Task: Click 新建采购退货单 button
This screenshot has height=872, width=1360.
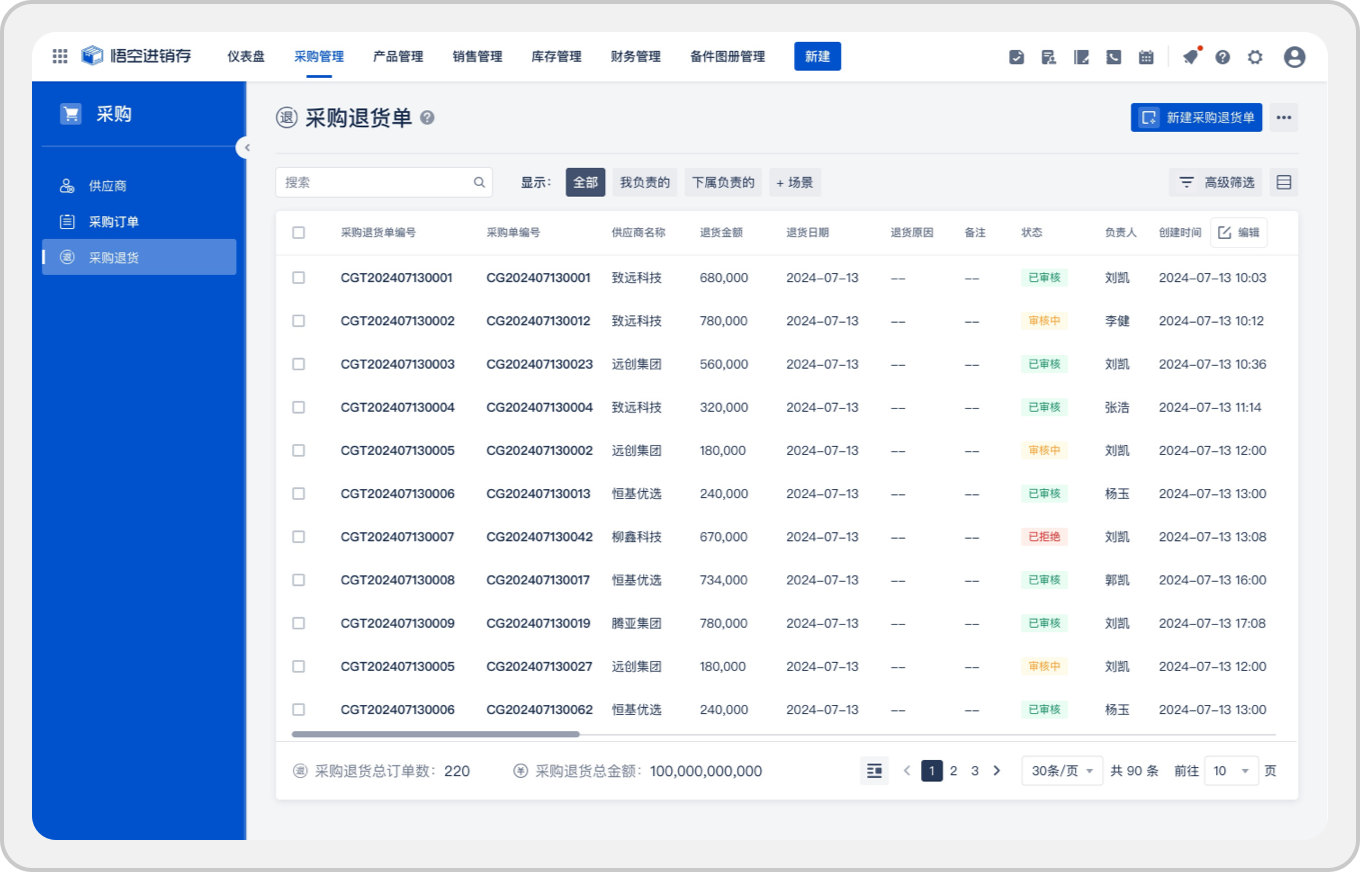Action: pos(1197,117)
